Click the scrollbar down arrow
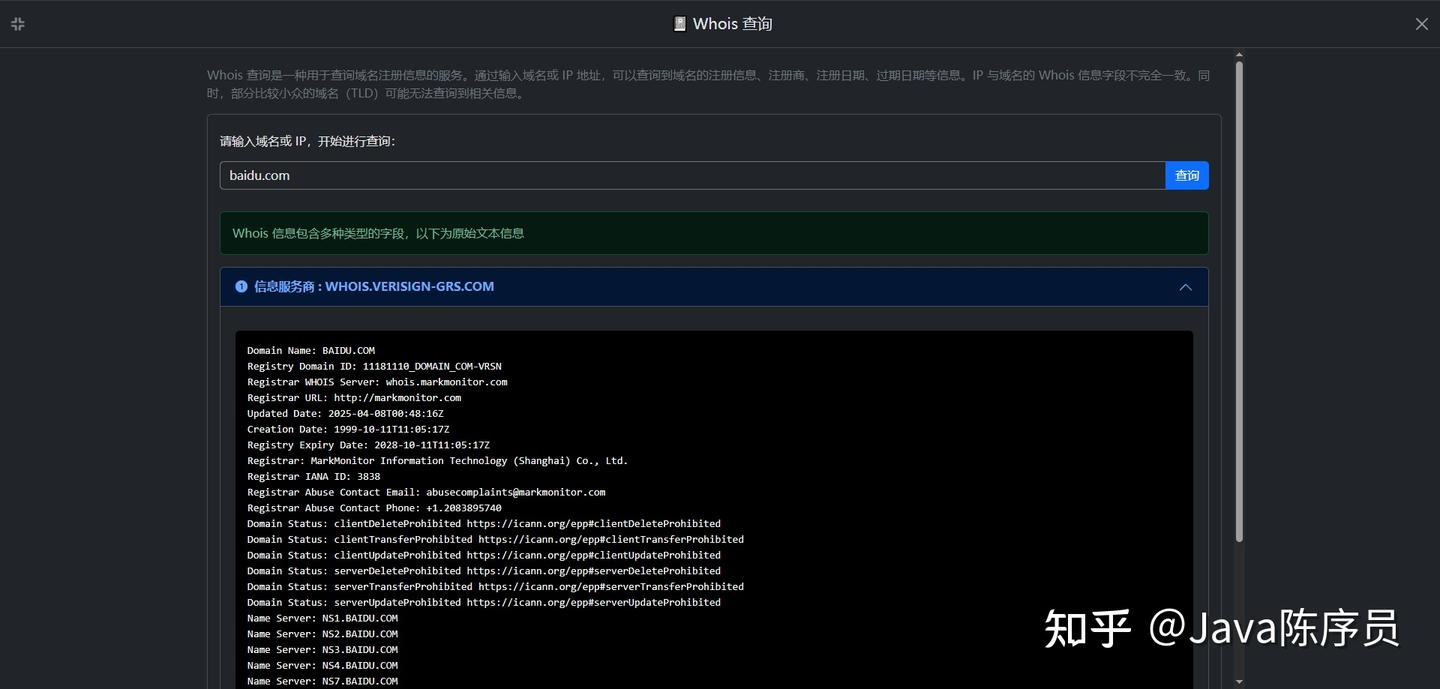The height and width of the screenshot is (689, 1440). [1239, 682]
